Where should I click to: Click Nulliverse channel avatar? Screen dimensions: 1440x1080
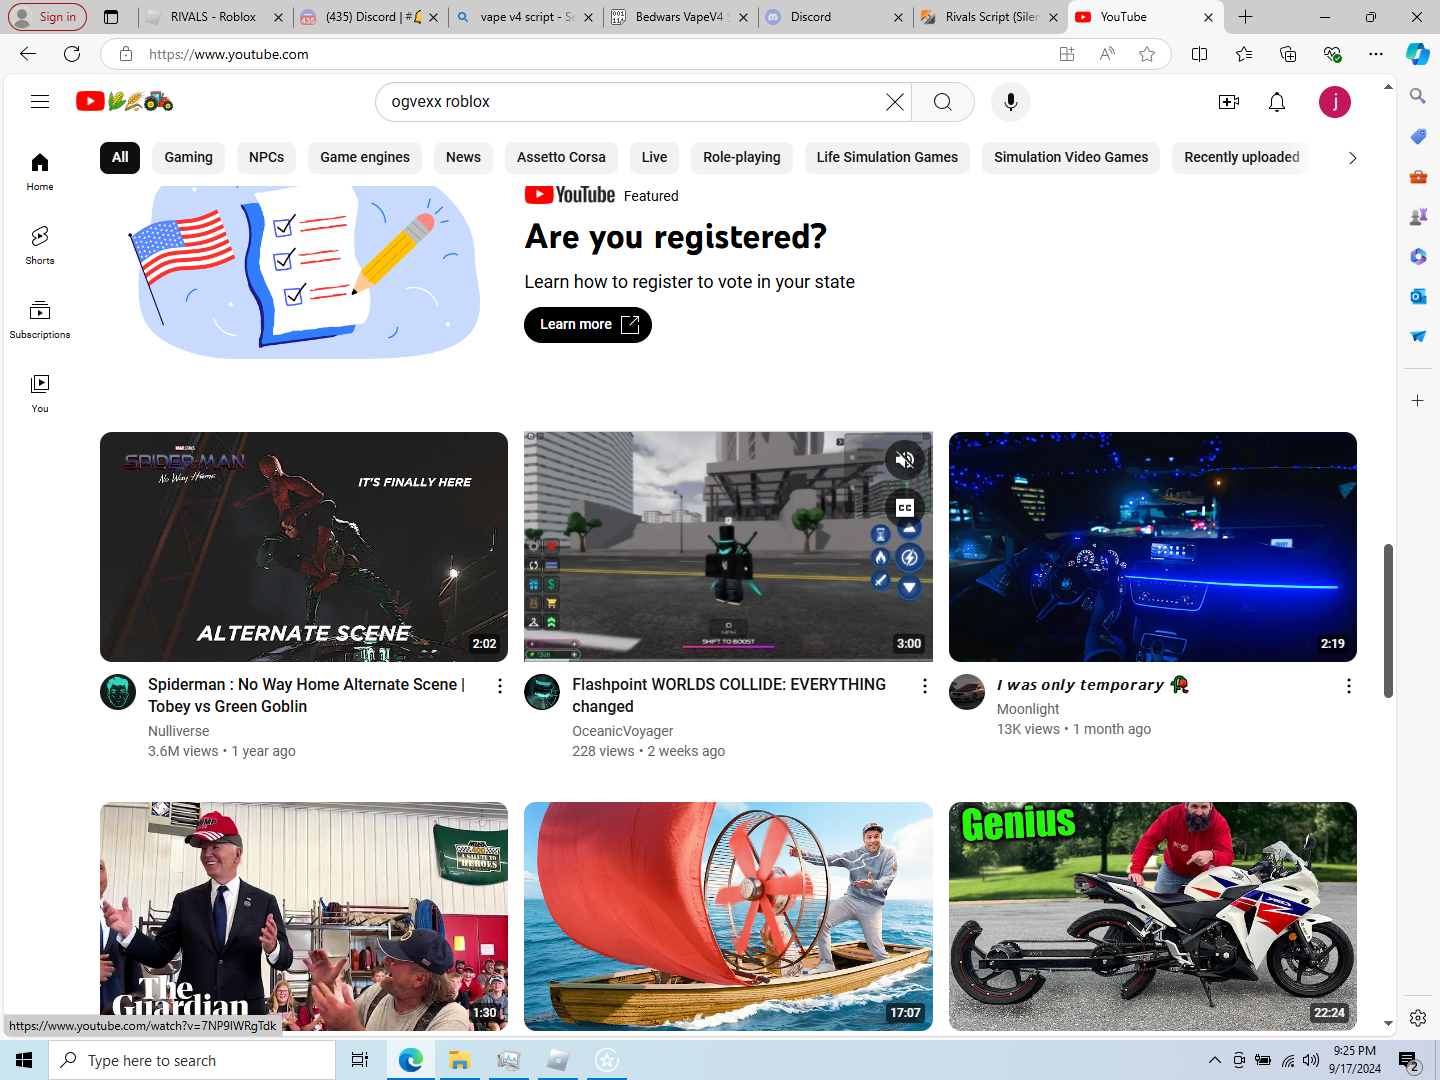118,692
